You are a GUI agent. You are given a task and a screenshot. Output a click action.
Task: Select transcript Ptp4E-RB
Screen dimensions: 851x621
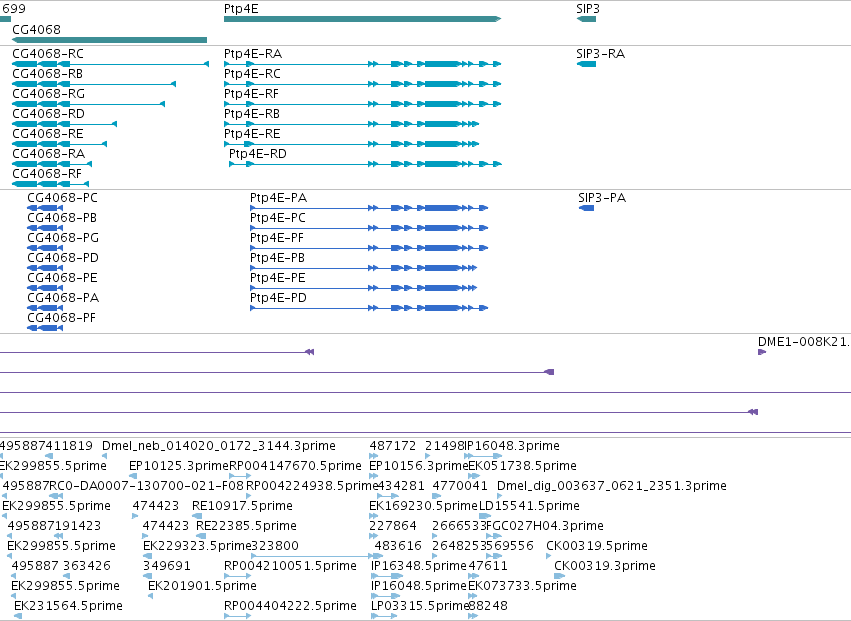pyautogui.click(x=252, y=113)
